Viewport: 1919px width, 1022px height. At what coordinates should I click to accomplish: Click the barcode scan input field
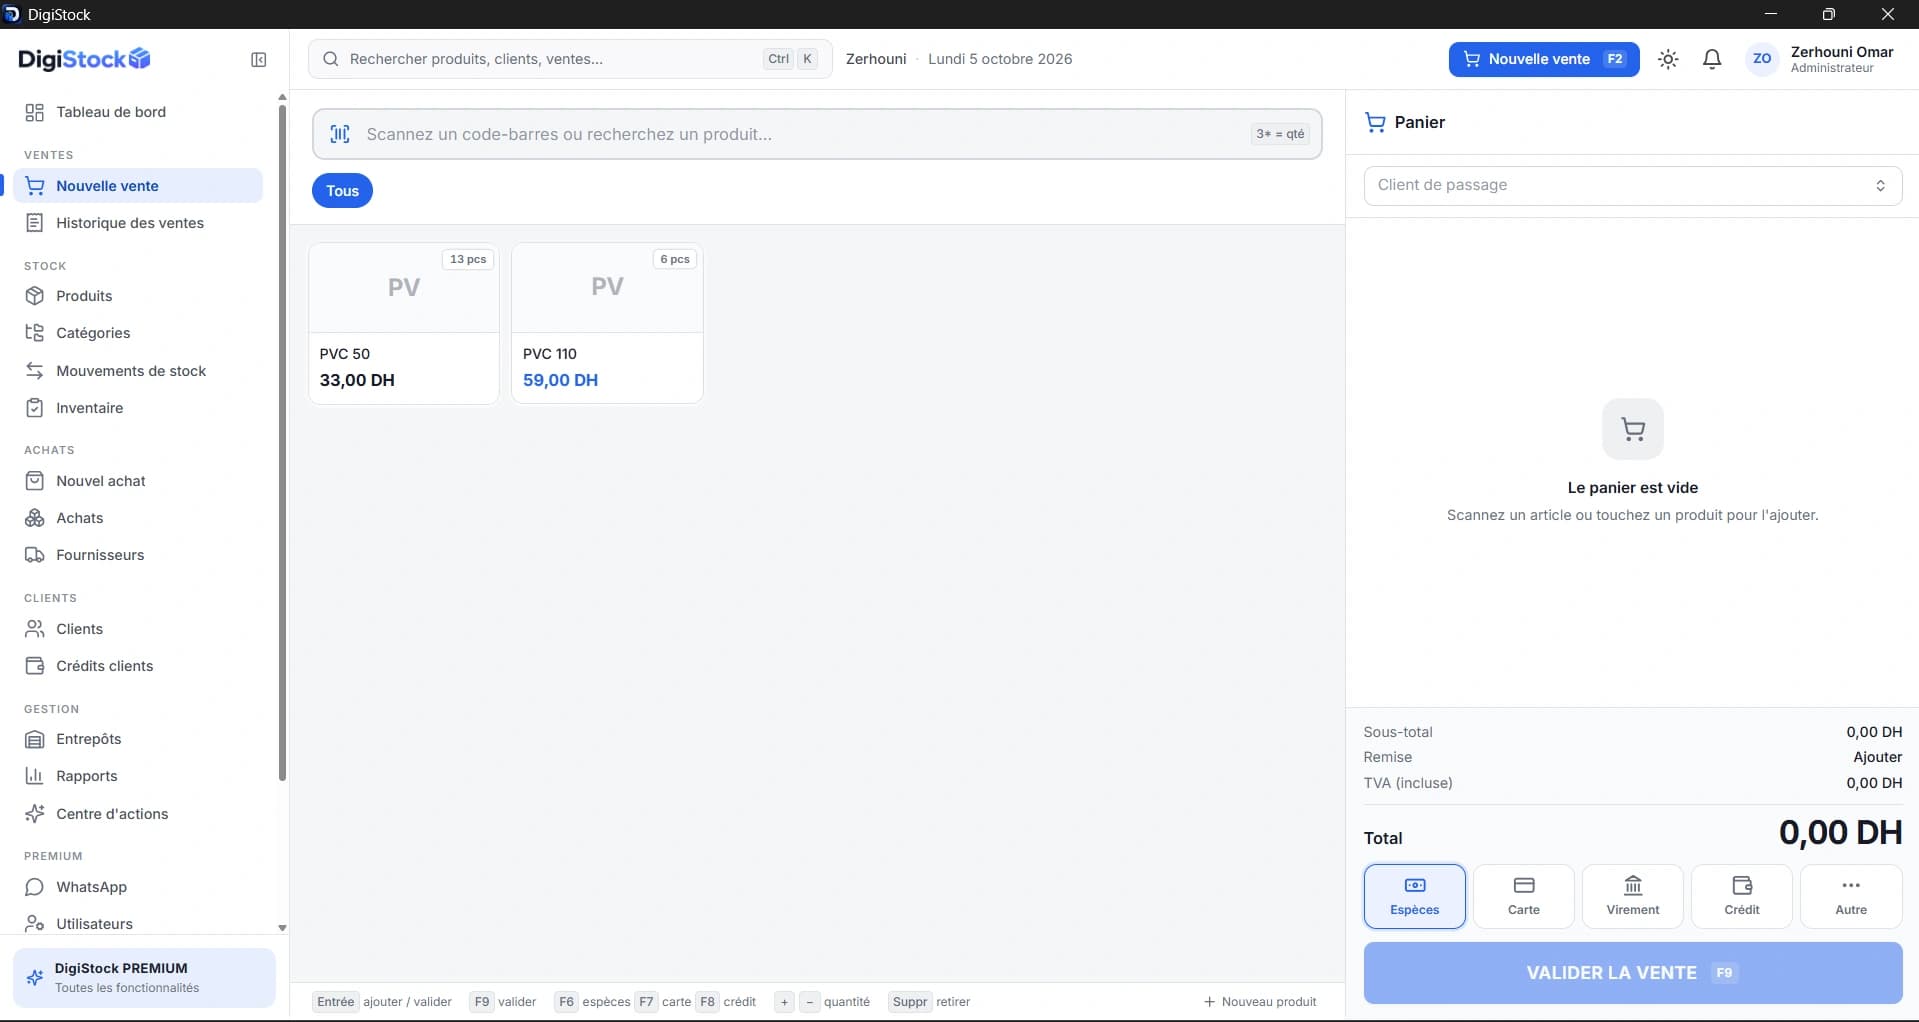[x=817, y=134]
